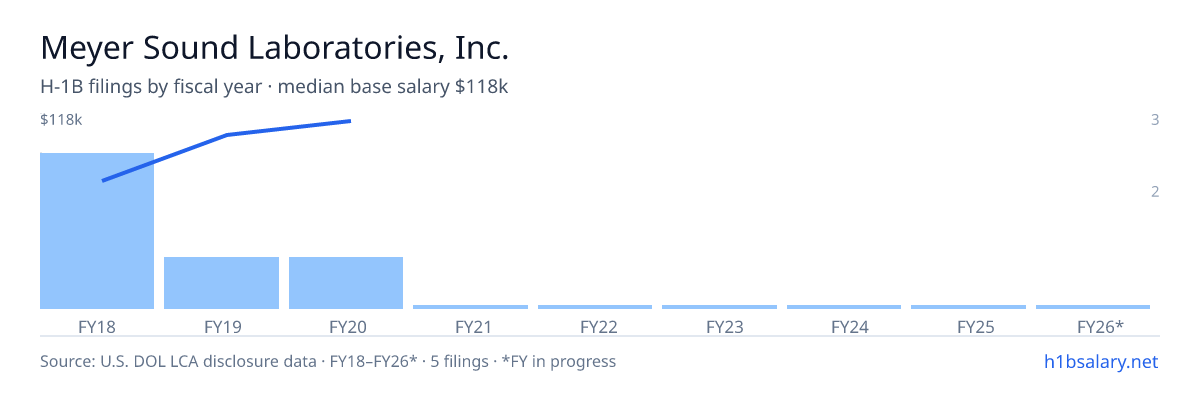Image resolution: width=1200 pixels, height=400 pixels.
Task: Select the FY26* bar stub
Action: pos(1093,307)
